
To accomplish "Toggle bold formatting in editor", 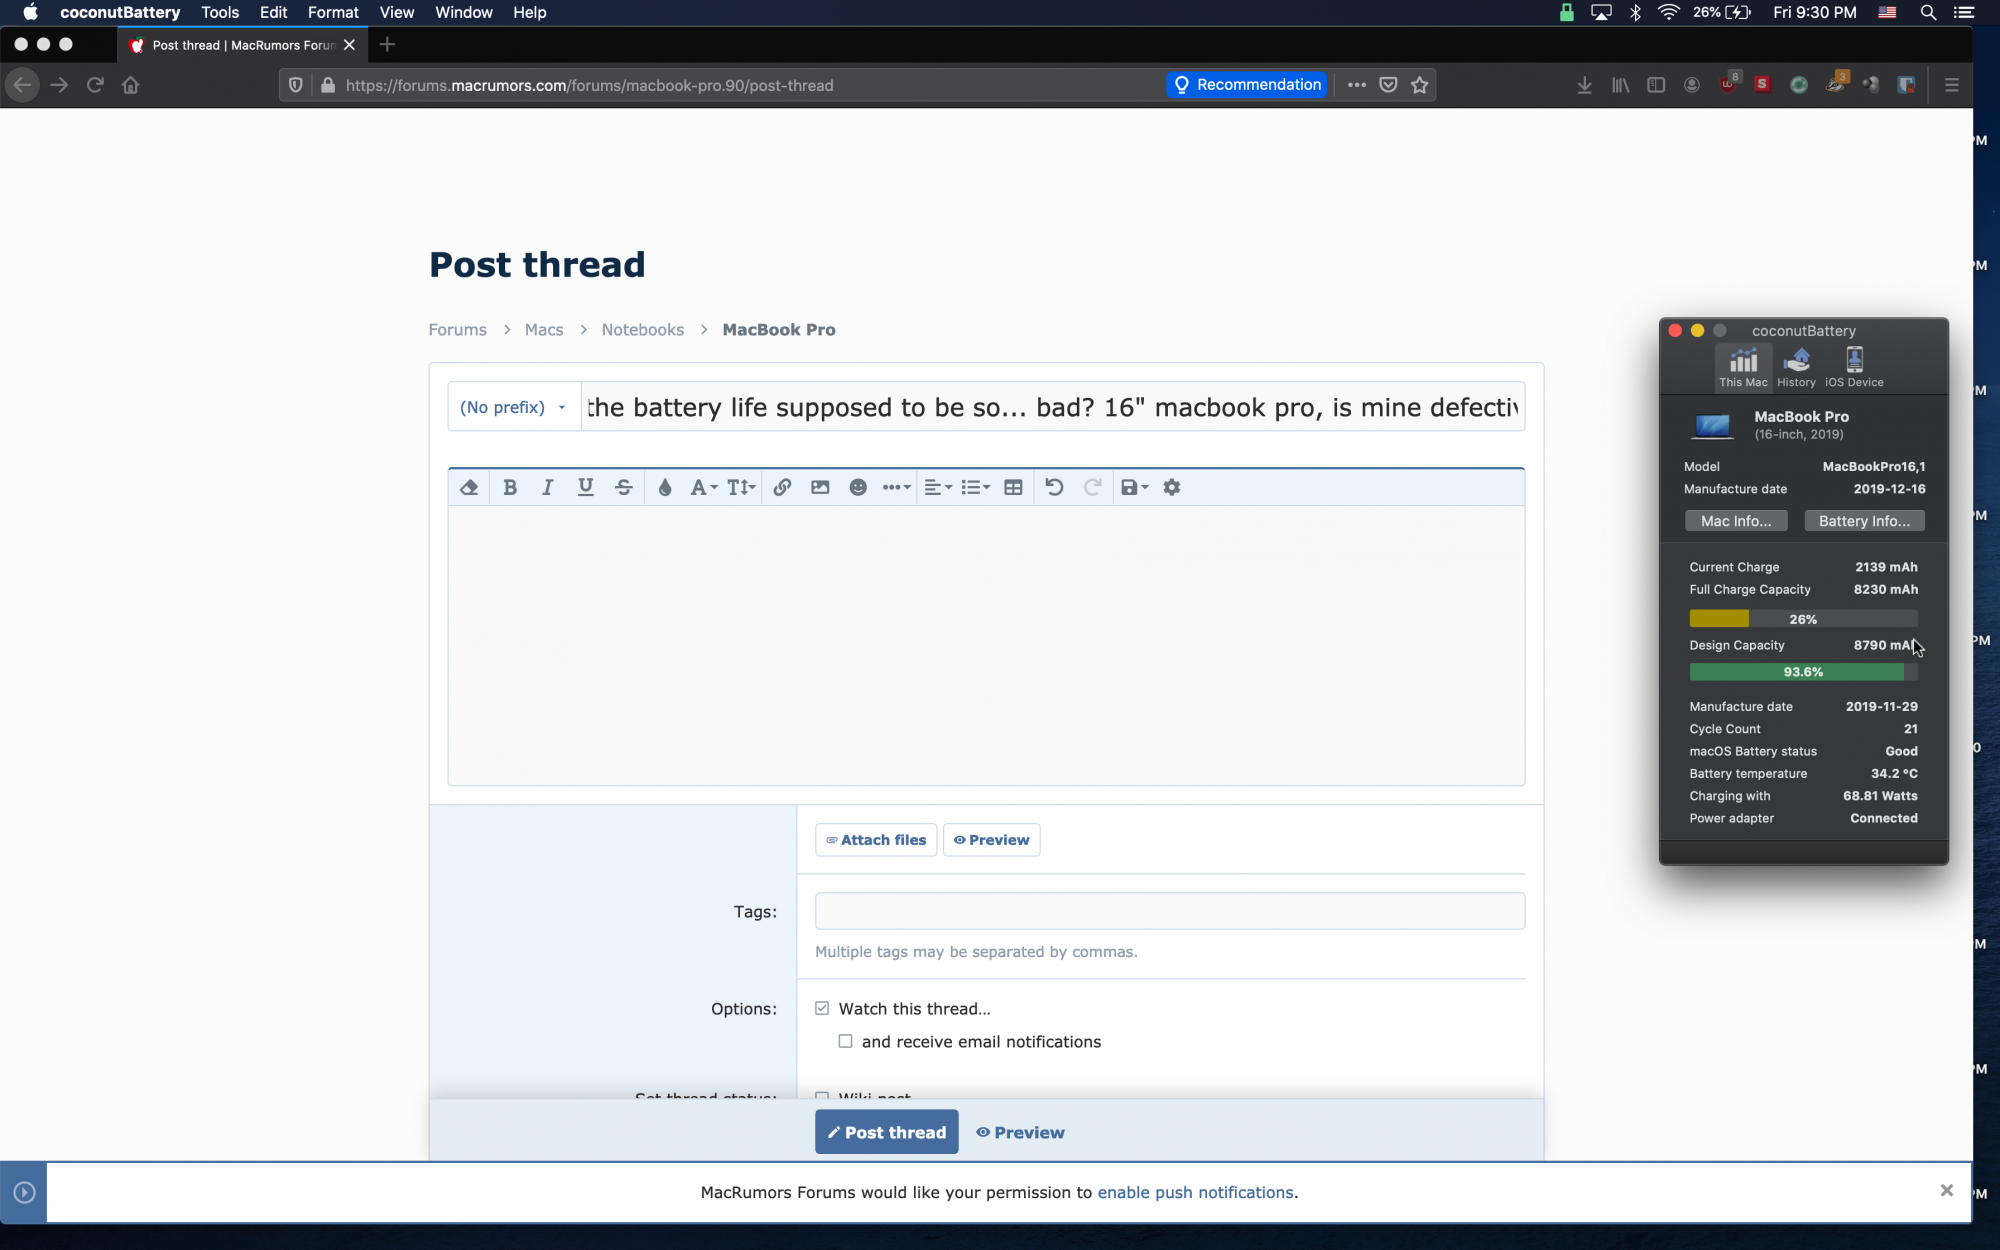I will (510, 487).
